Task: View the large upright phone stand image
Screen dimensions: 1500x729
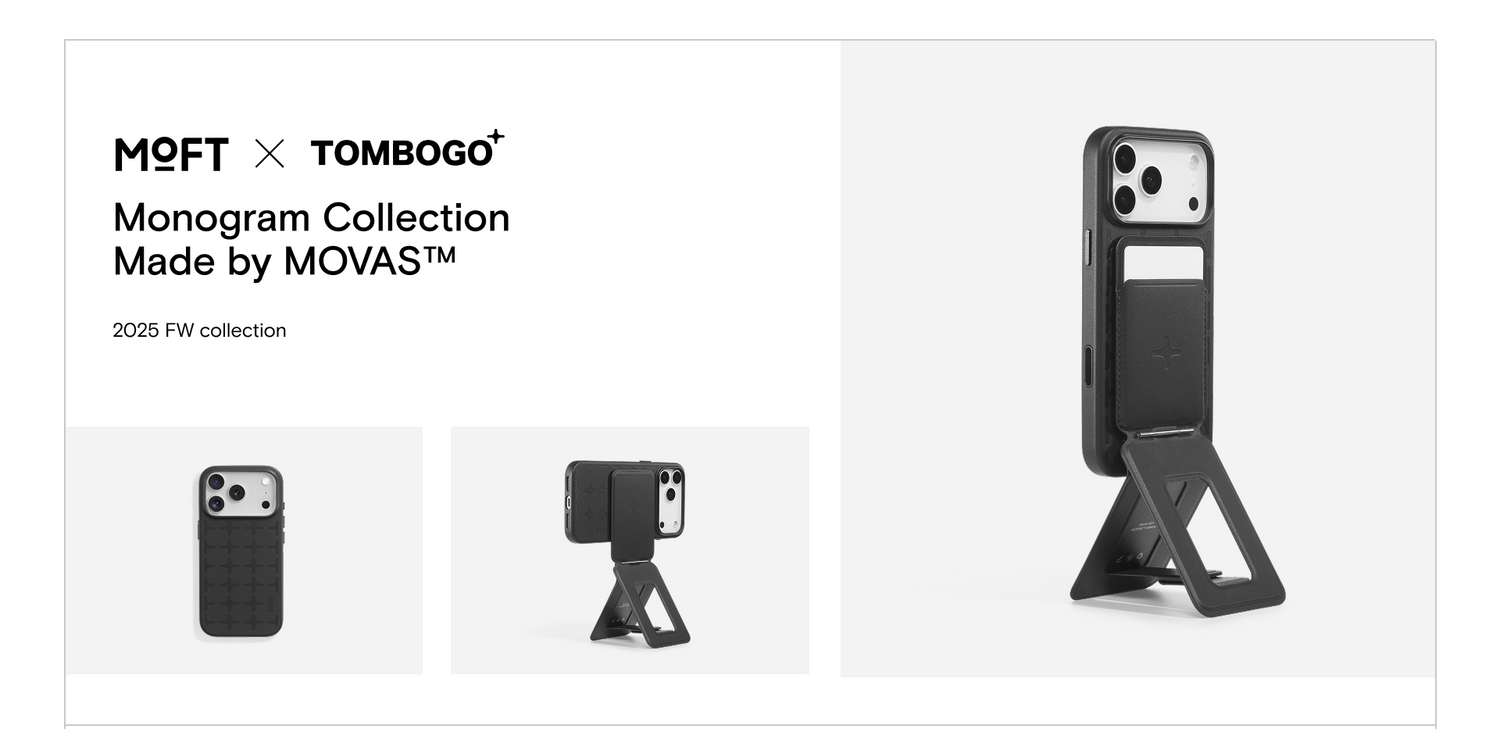Action: point(1138,359)
